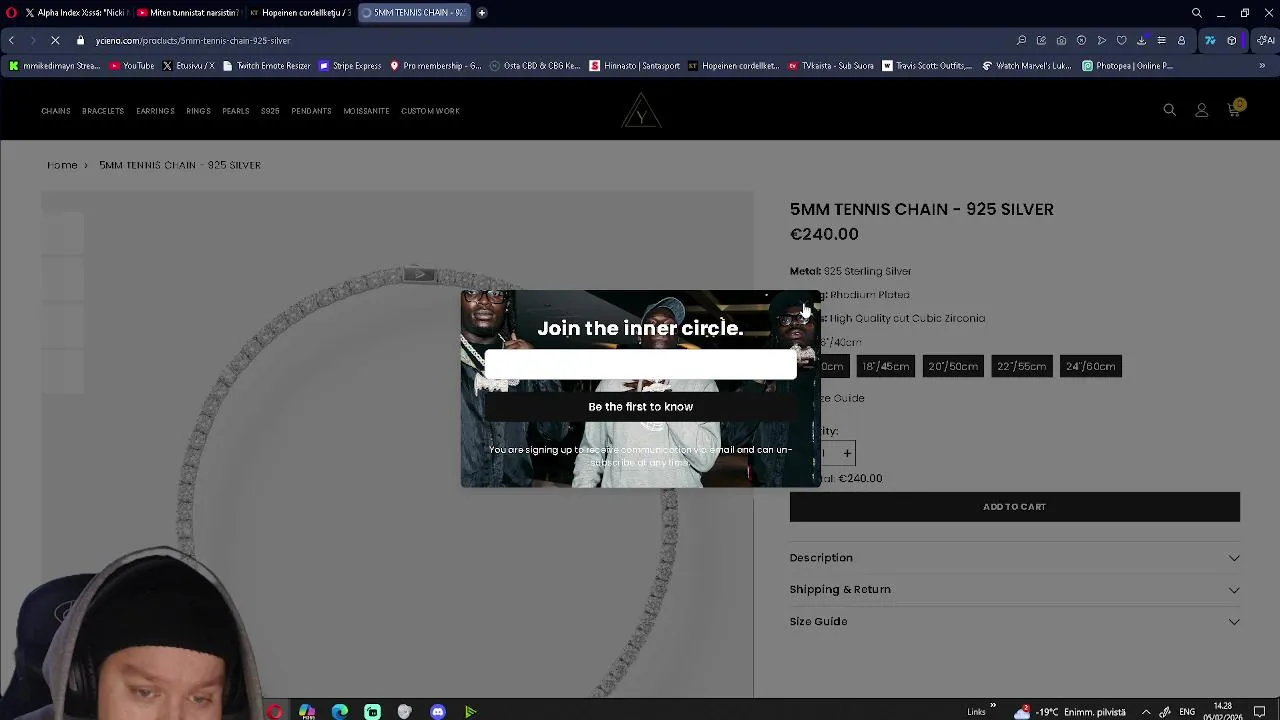Switch to Miten tunnistat narsistin YouTube tab
This screenshot has width=1280, height=720.
pyautogui.click(x=187, y=13)
